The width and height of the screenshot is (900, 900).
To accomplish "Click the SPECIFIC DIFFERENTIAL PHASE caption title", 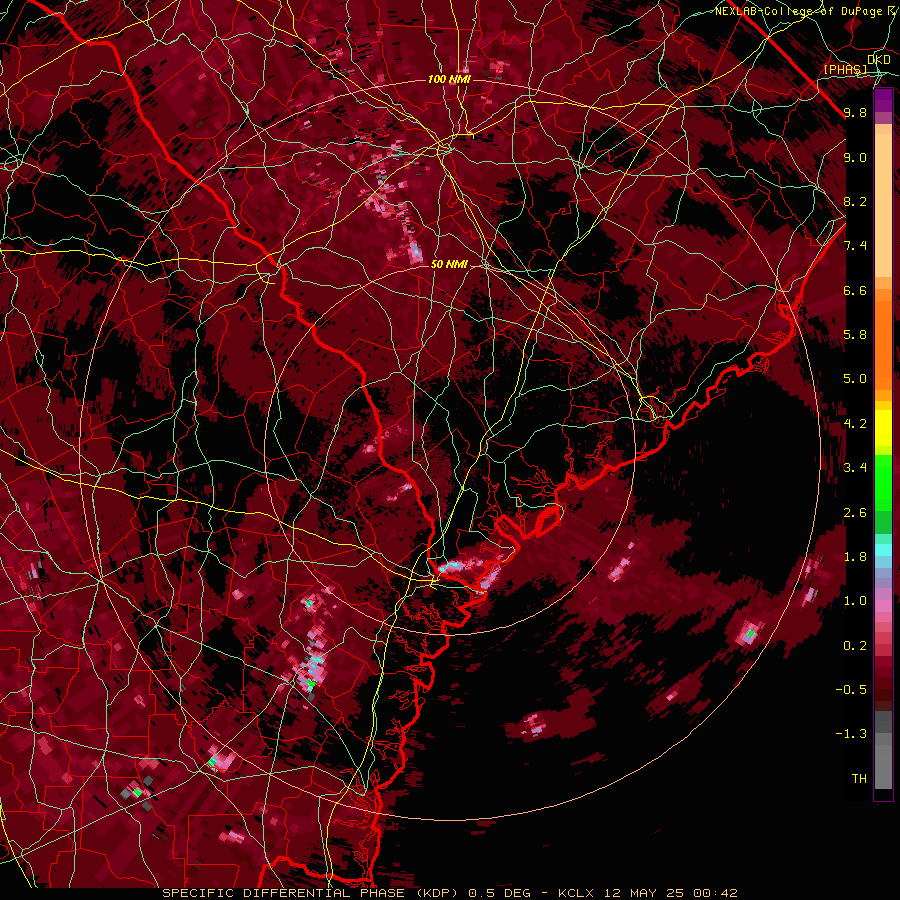I will tap(285, 893).
